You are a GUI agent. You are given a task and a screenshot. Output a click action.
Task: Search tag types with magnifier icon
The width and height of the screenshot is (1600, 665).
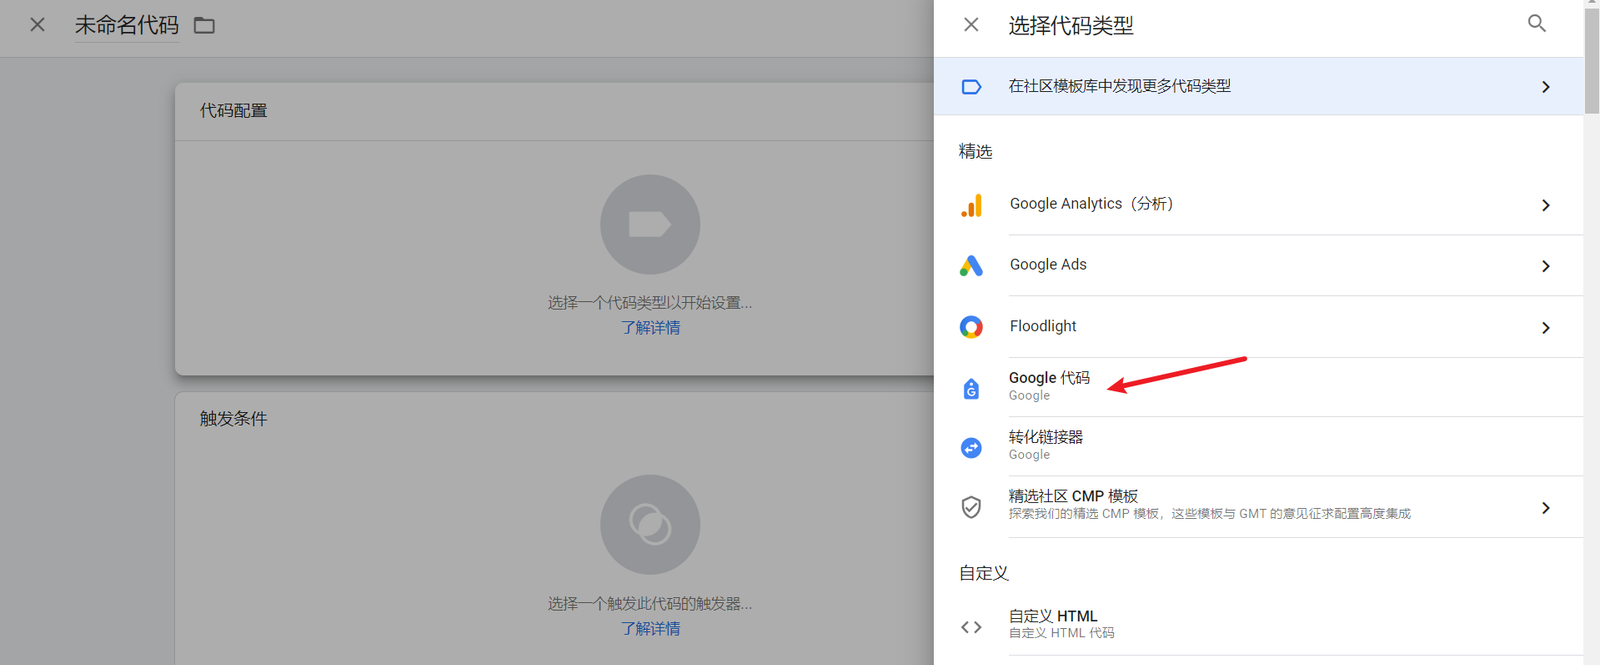pyautogui.click(x=1537, y=23)
